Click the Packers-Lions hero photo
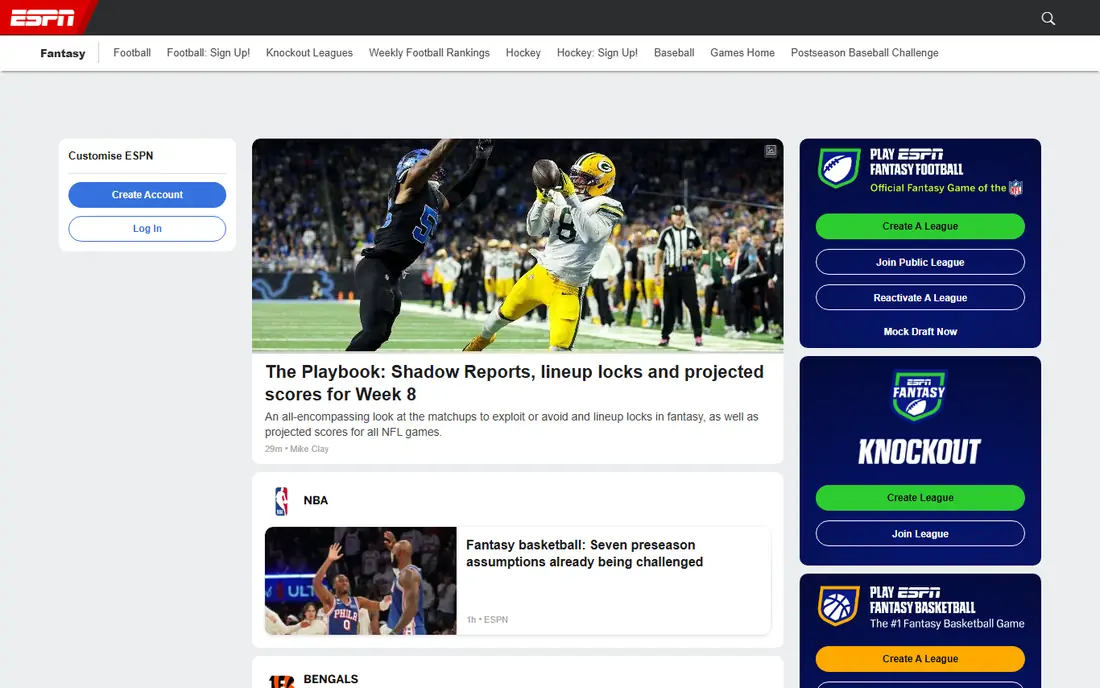This screenshot has height=688, width=1100. (518, 245)
